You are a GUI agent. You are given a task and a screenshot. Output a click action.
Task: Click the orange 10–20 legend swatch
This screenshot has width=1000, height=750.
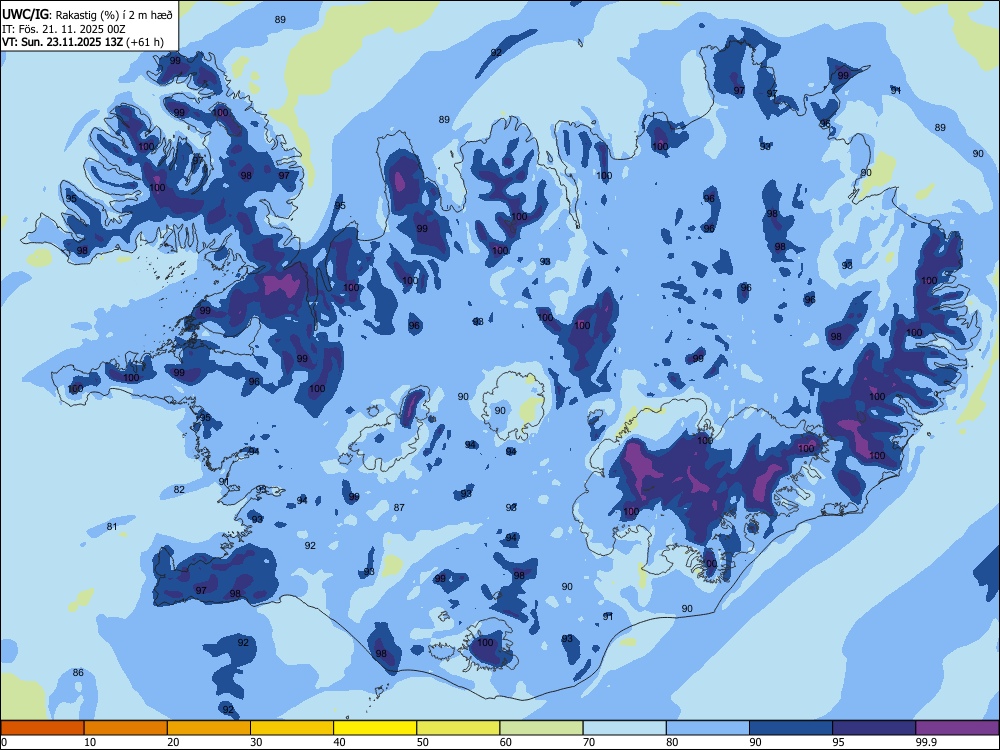click(x=126, y=728)
